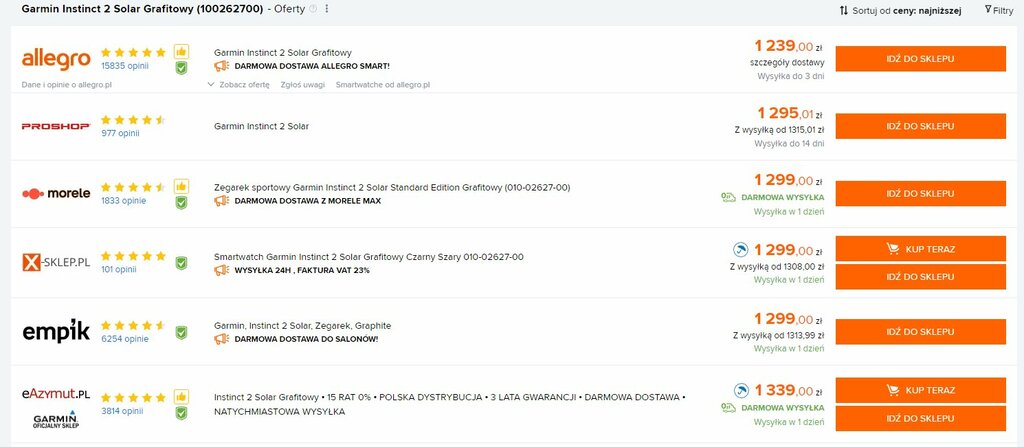1024x447 pixels.
Task: Click the Garmin oficjalny sklep badge
Action: coord(56,420)
